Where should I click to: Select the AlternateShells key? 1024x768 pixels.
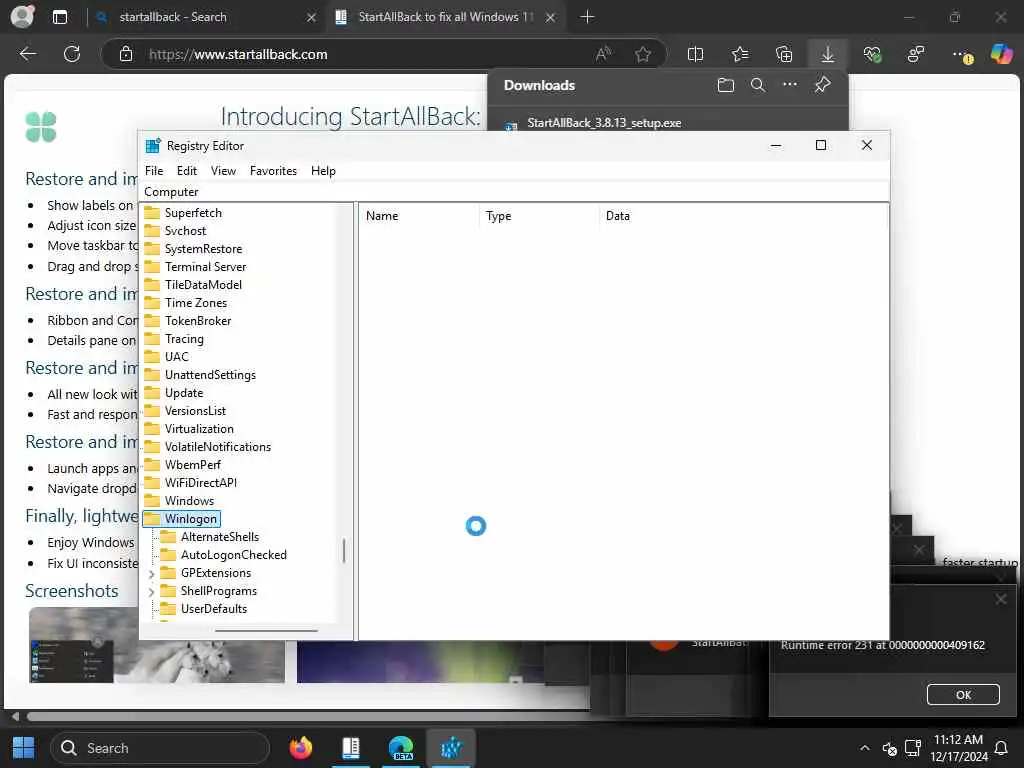[x=219, y=537]
